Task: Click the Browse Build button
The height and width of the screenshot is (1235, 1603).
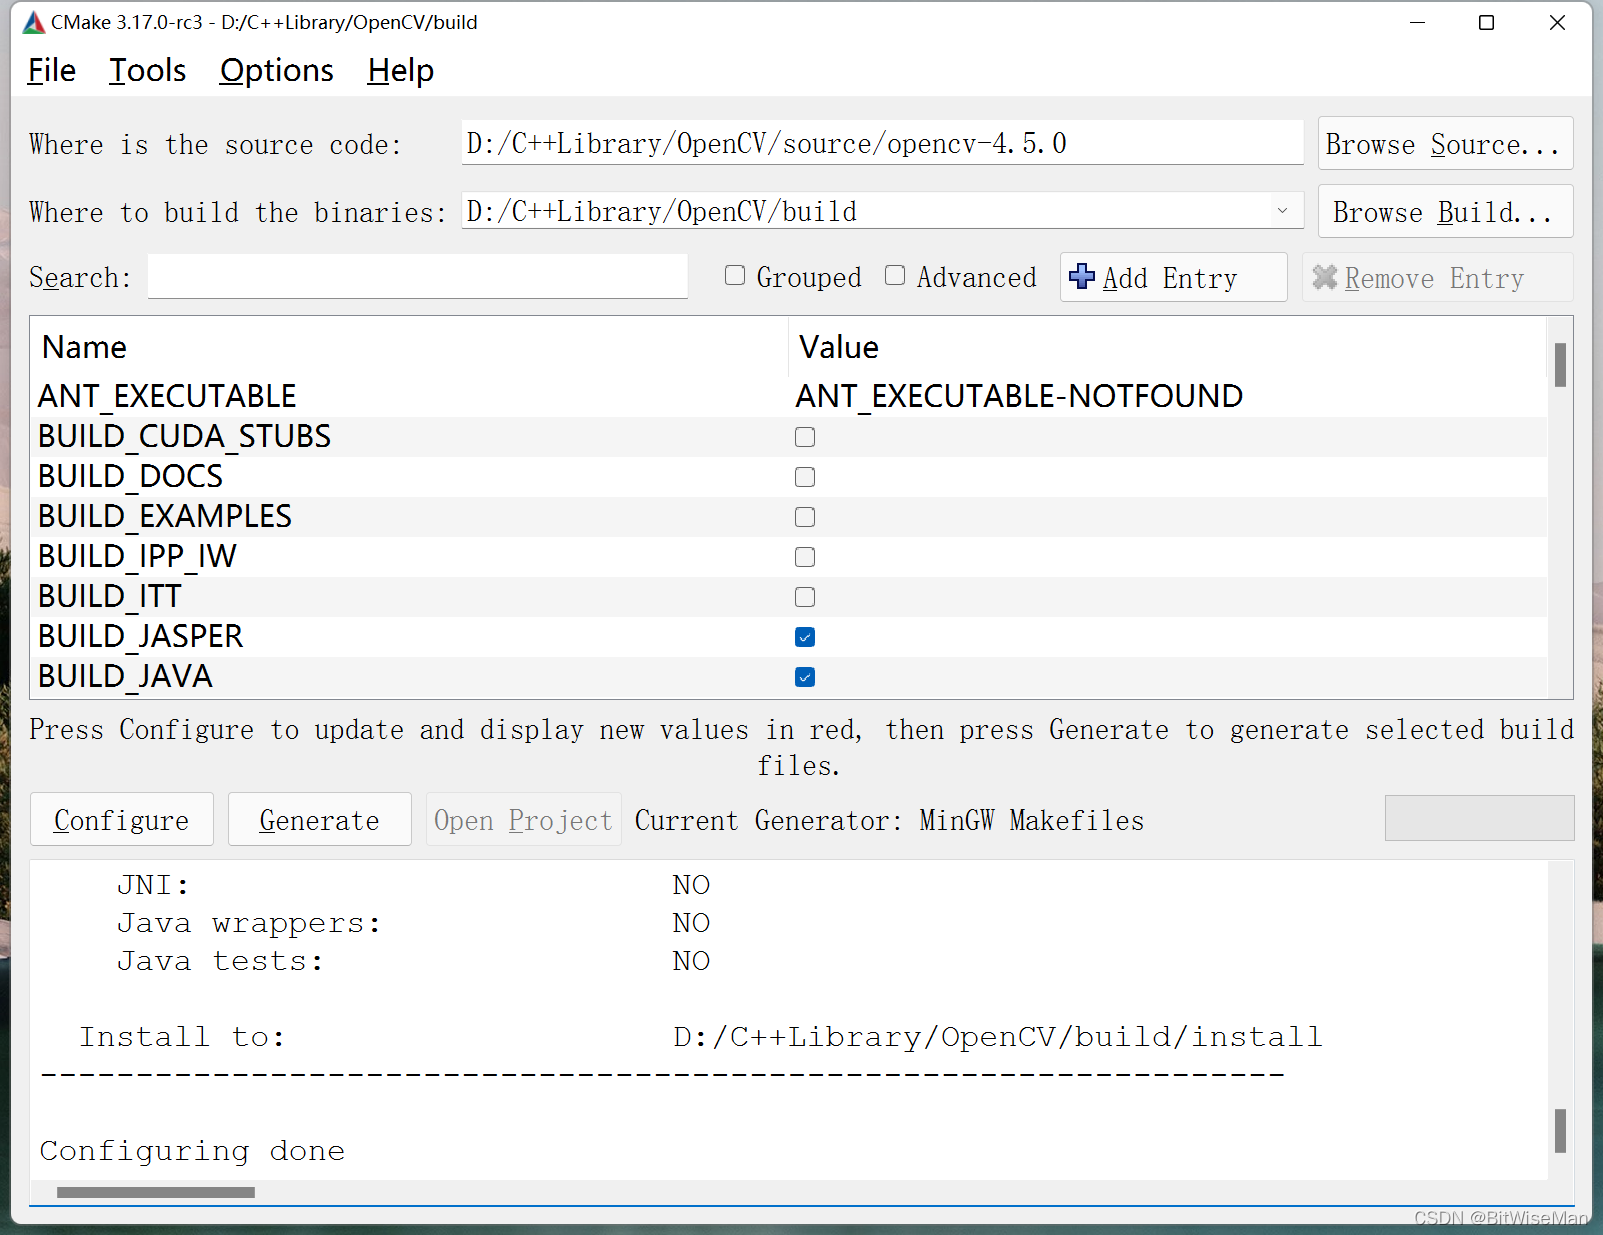Action: [1445, 212]
